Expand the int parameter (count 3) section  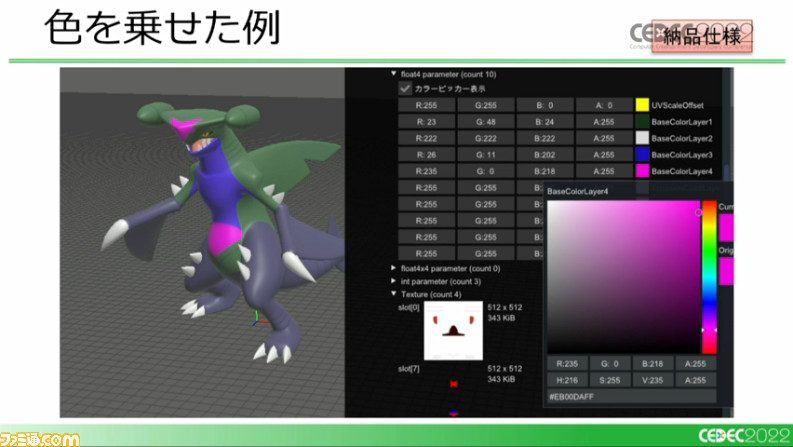point(393,281)
